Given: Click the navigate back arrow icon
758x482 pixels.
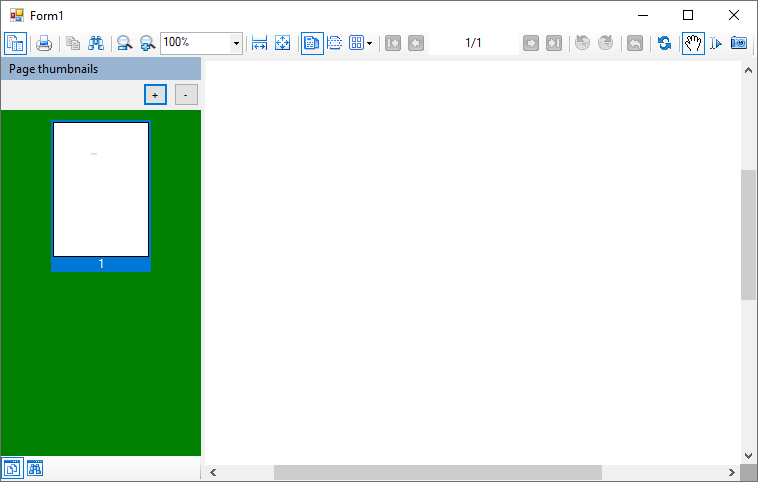Looking at the screenshot, I should [635, 44].
